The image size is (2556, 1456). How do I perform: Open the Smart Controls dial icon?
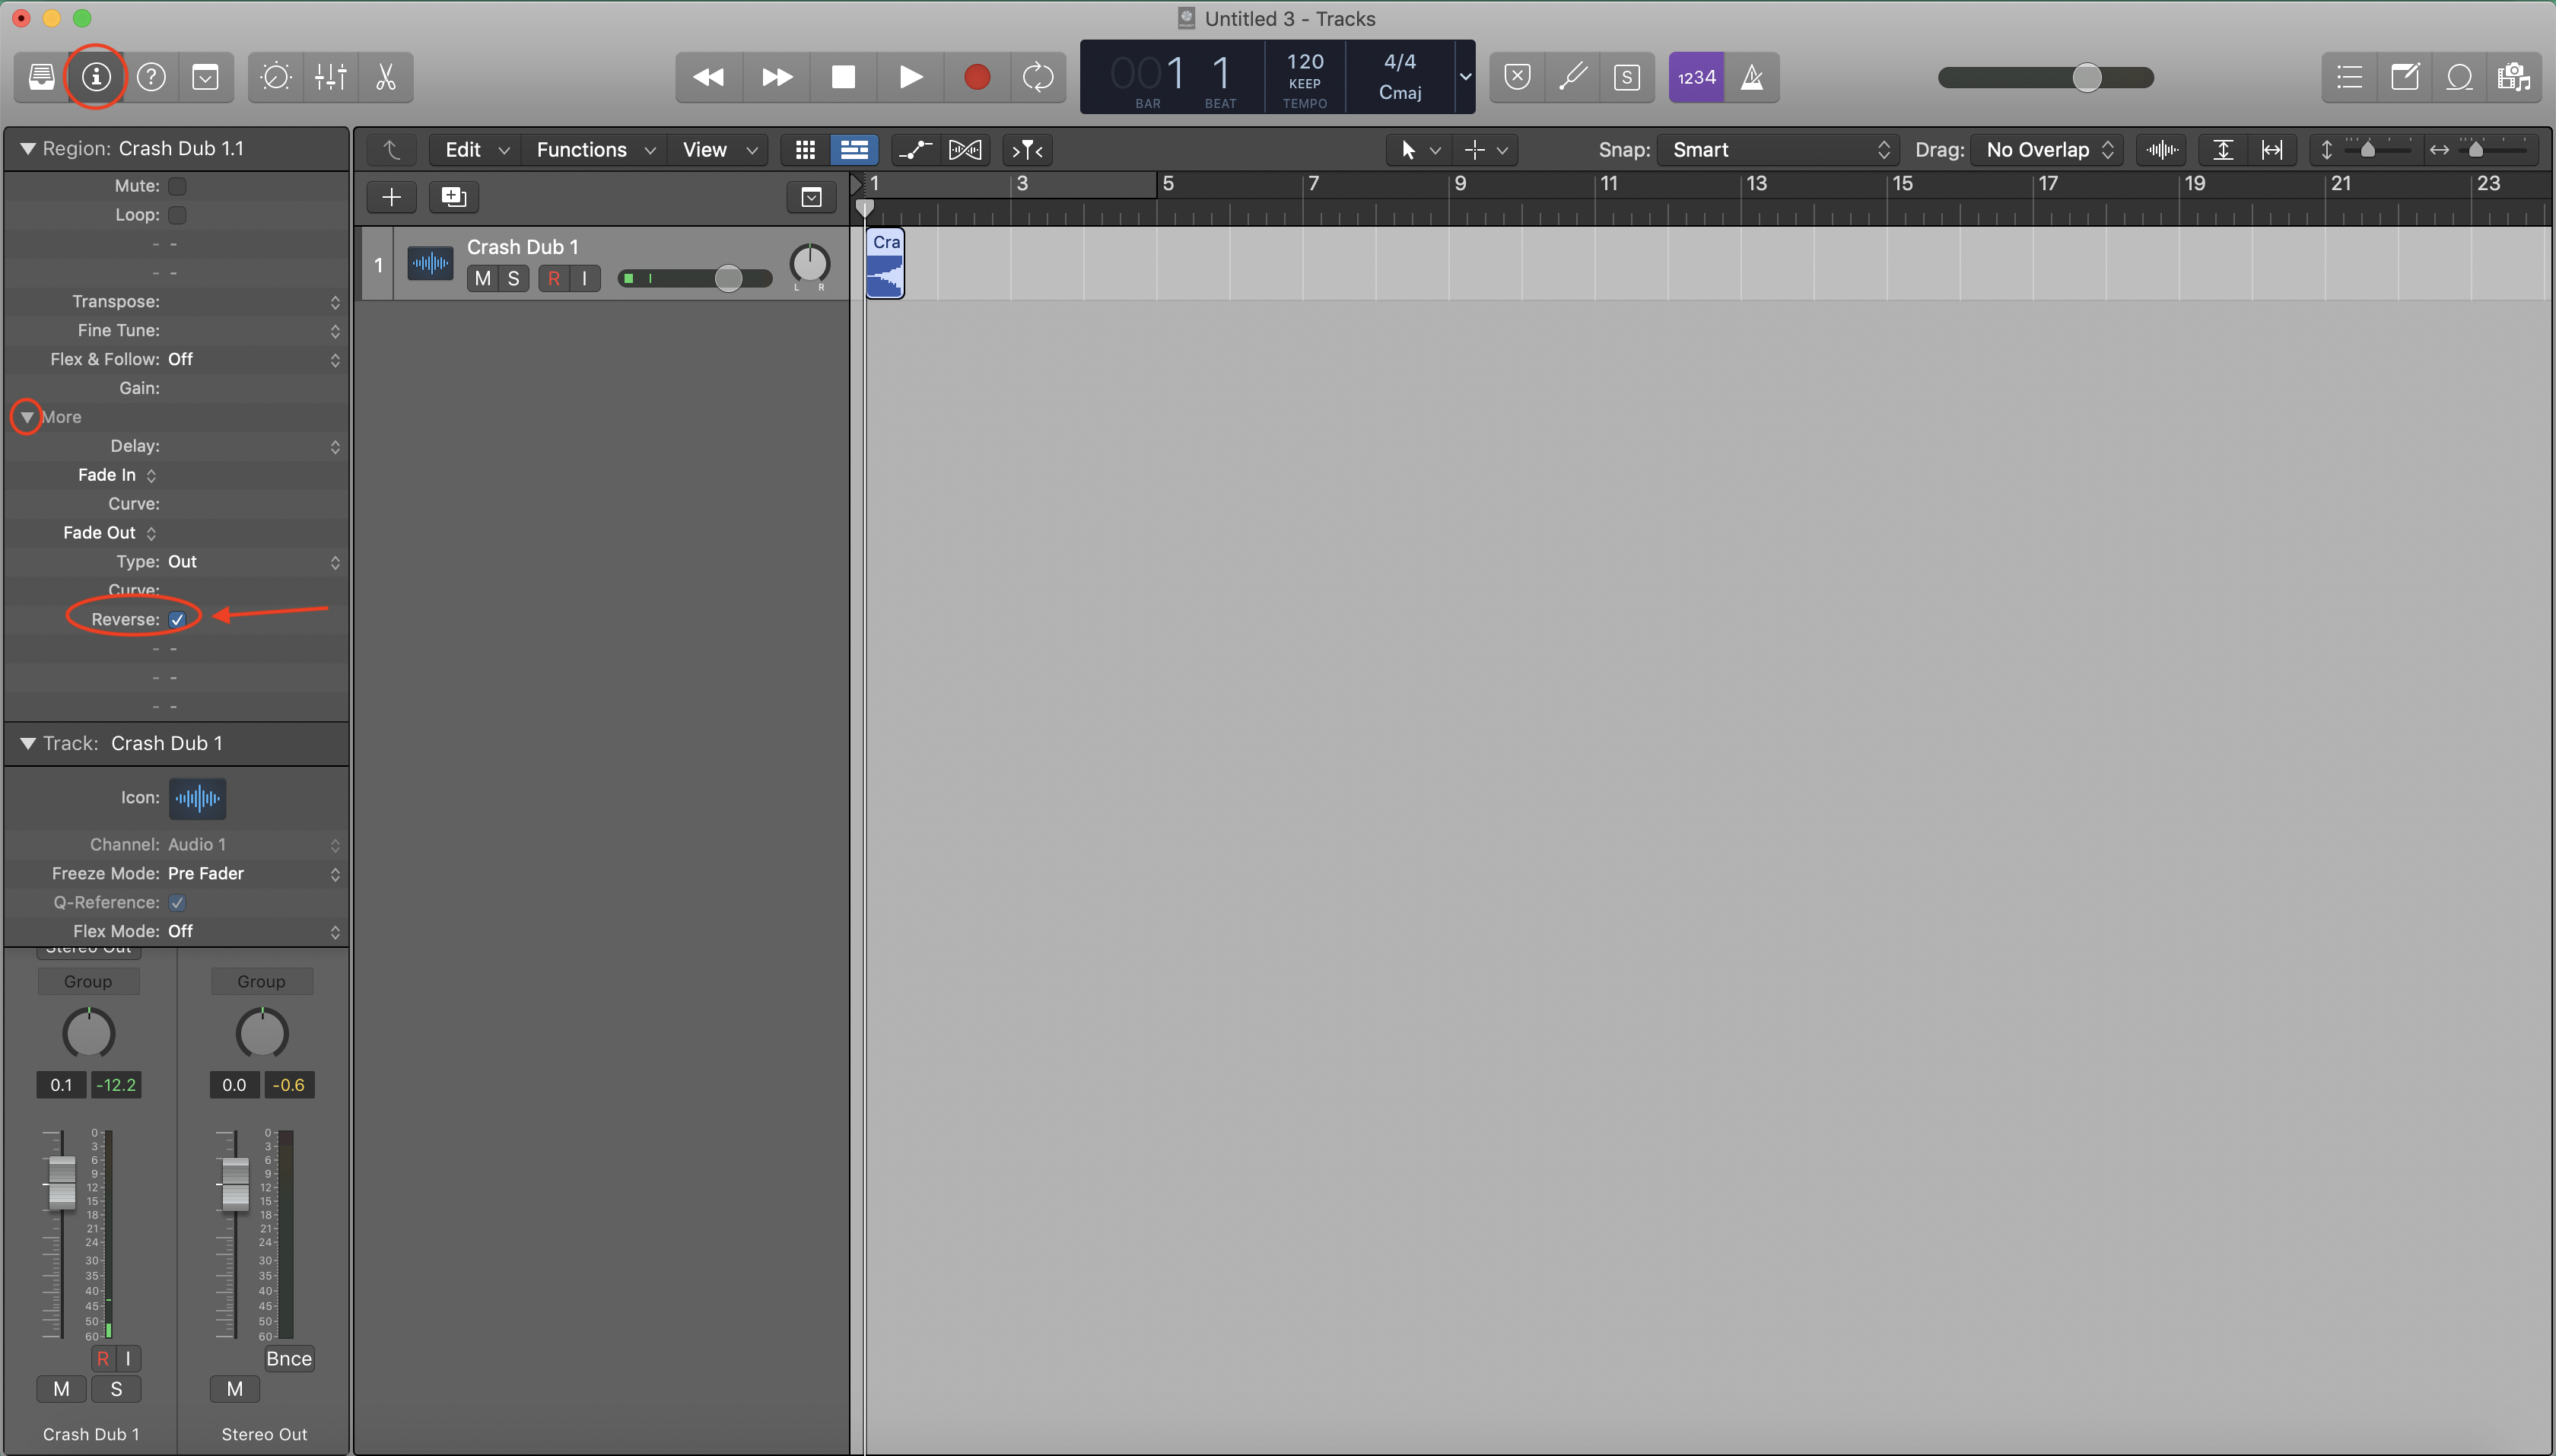(275, 77)
